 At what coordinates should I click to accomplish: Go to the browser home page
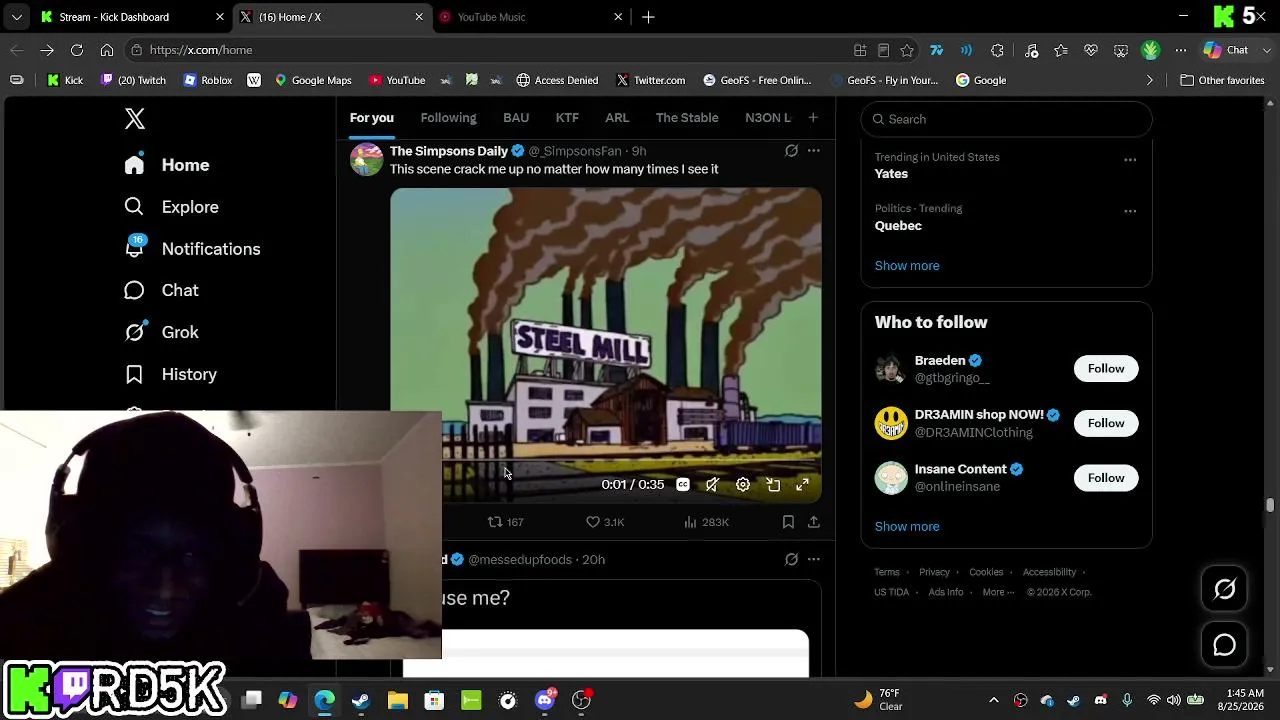pos(107,50)
